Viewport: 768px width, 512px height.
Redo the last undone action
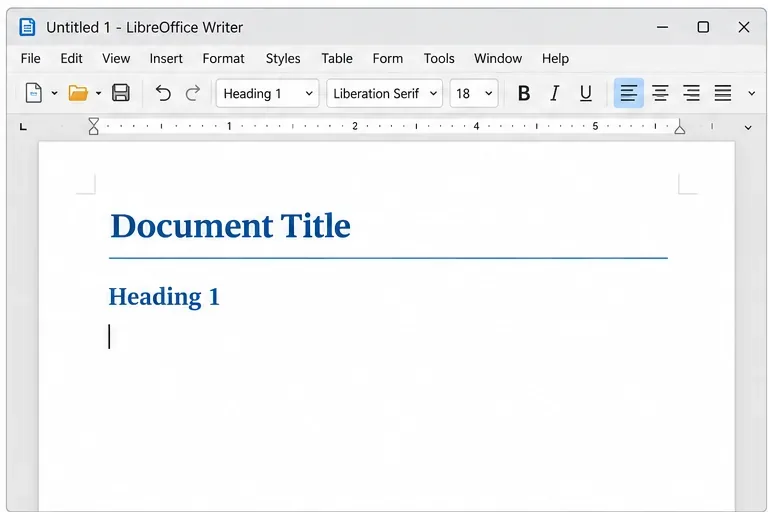pyautogui.click(x=193, y=93)
